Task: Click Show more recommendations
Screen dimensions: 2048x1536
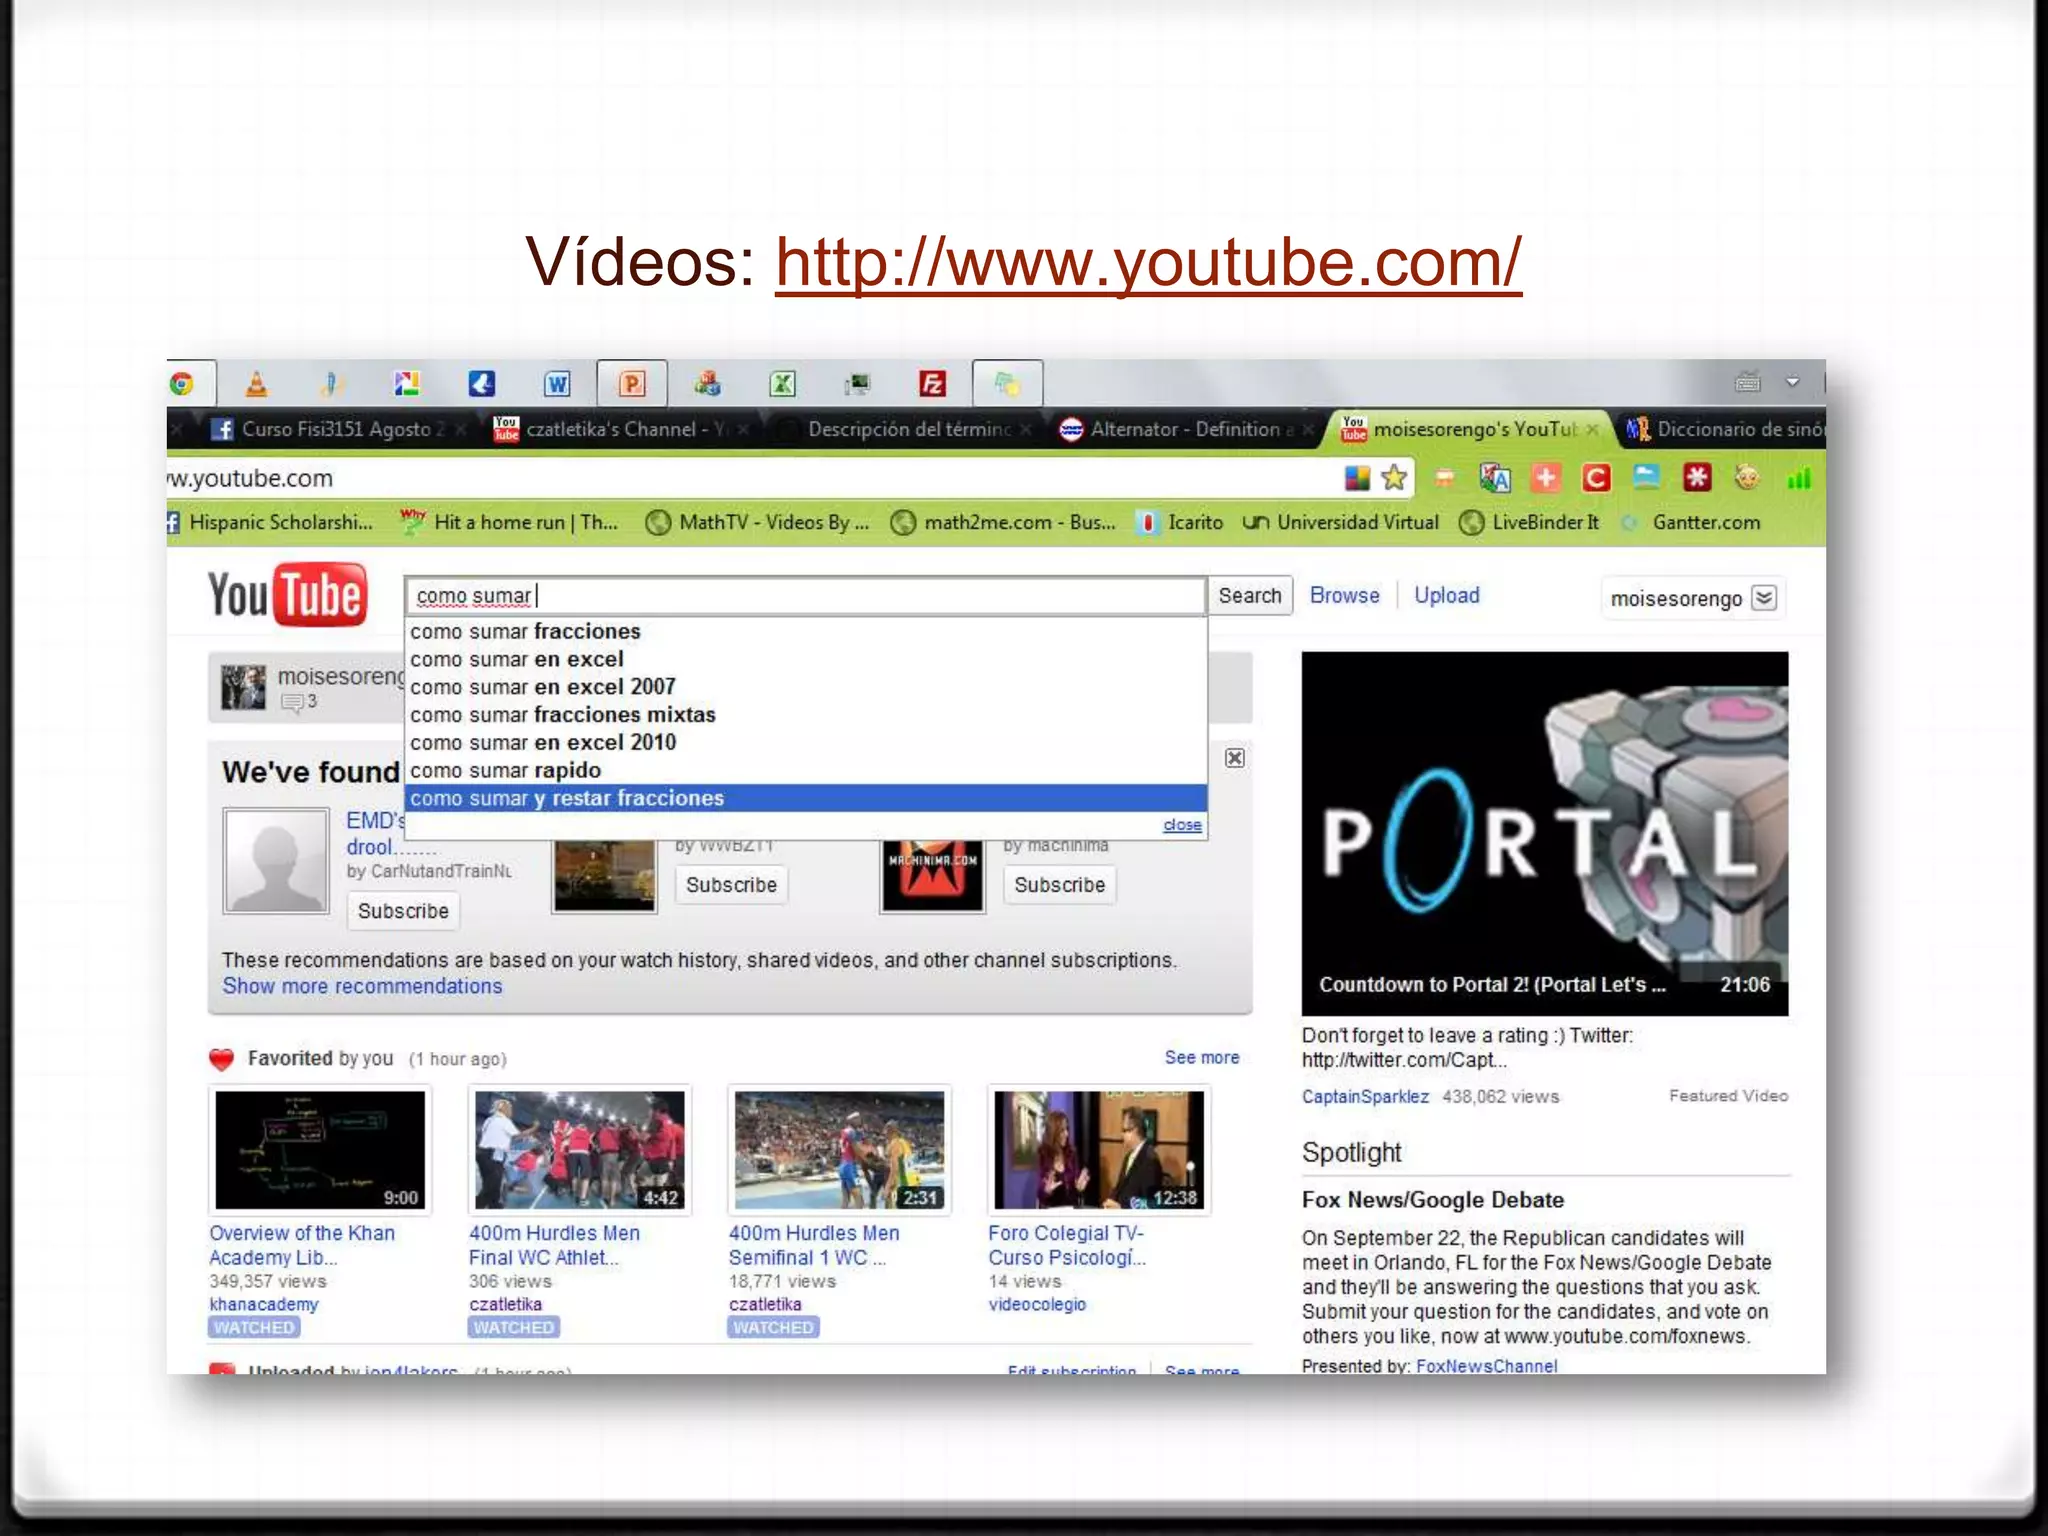Action: tap(362, 986)
